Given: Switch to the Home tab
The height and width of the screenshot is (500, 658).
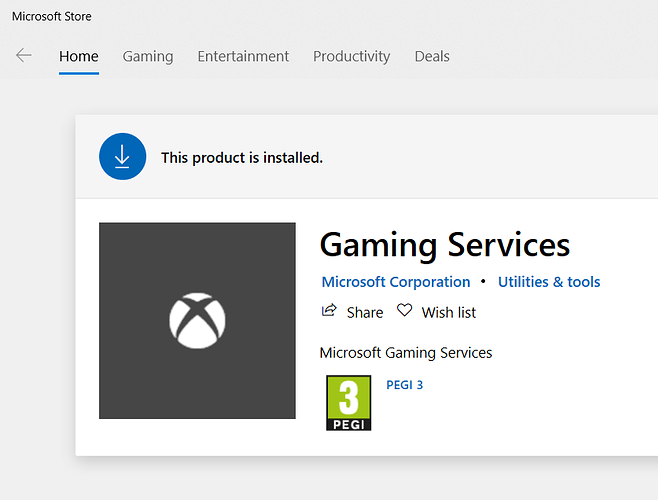Looking at the screenshot, I should coord(79,56).
